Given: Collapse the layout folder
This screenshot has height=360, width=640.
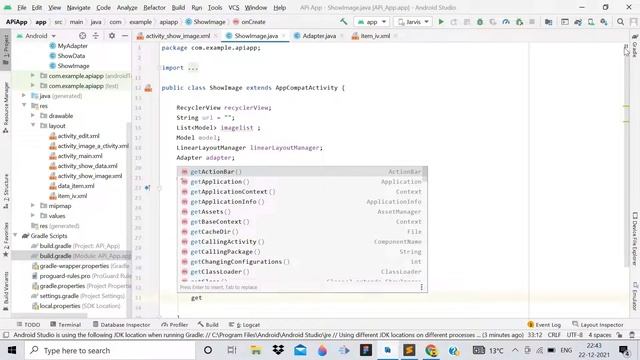Looking at the screenshot, I should coord(32,126).
